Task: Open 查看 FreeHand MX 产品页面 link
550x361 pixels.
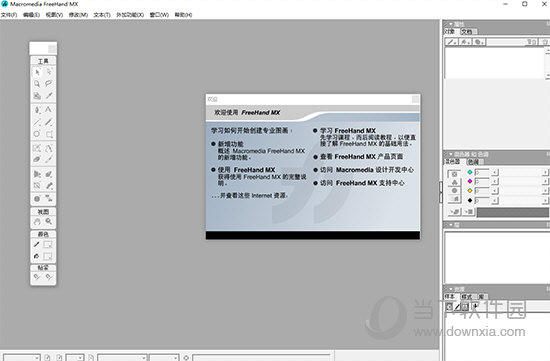Action: point(362,156)
